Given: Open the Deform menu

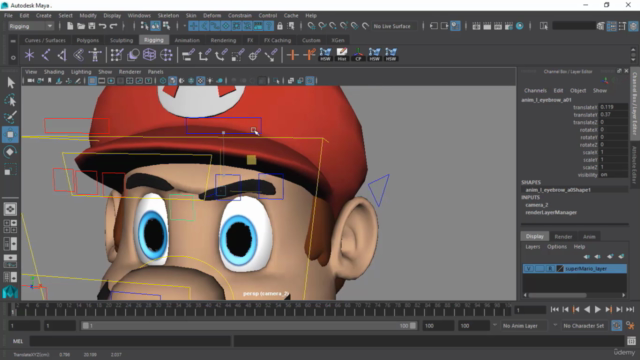Looking at the screenshot, I should [x=212, y=16].
